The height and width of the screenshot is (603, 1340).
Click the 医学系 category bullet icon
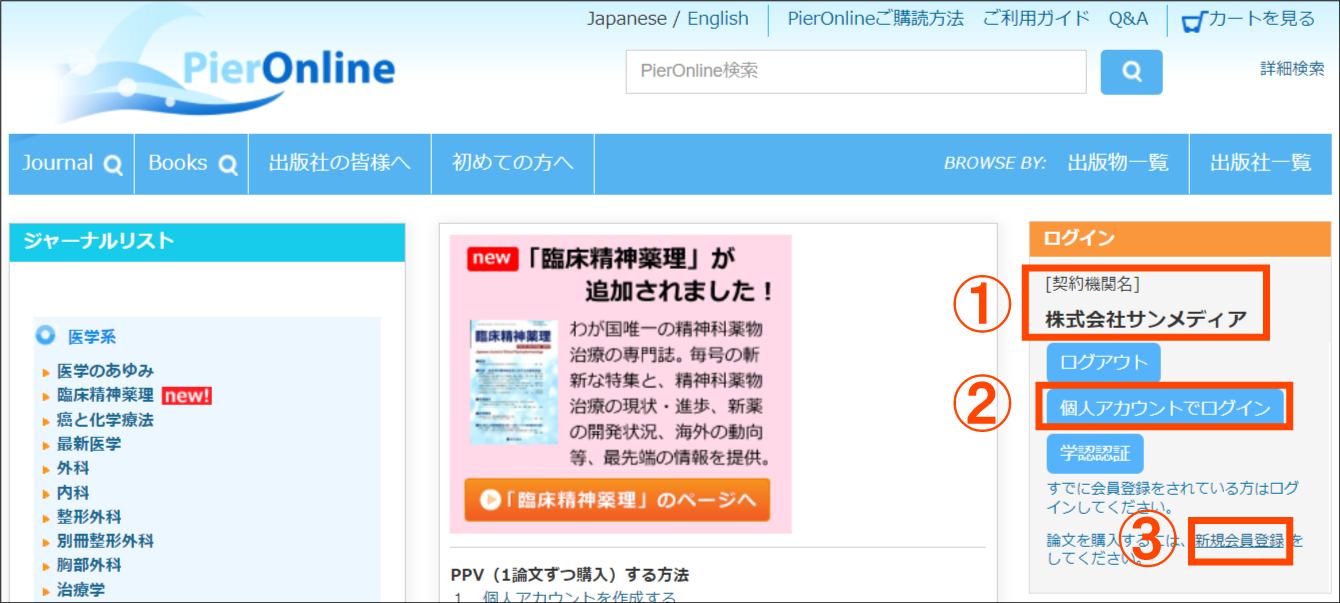click(x=46, y=337)
